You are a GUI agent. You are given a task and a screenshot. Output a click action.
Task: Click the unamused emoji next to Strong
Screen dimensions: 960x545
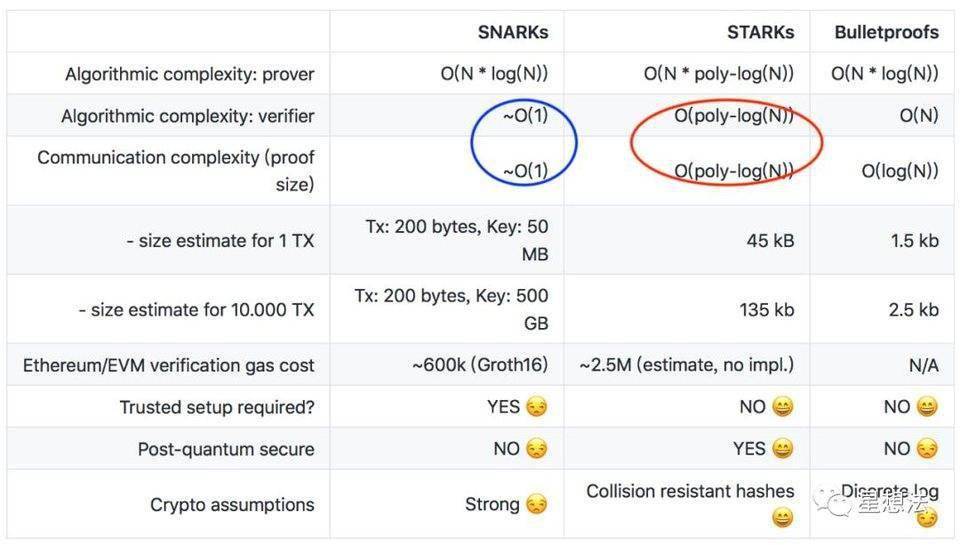click(x=537, y=505)
